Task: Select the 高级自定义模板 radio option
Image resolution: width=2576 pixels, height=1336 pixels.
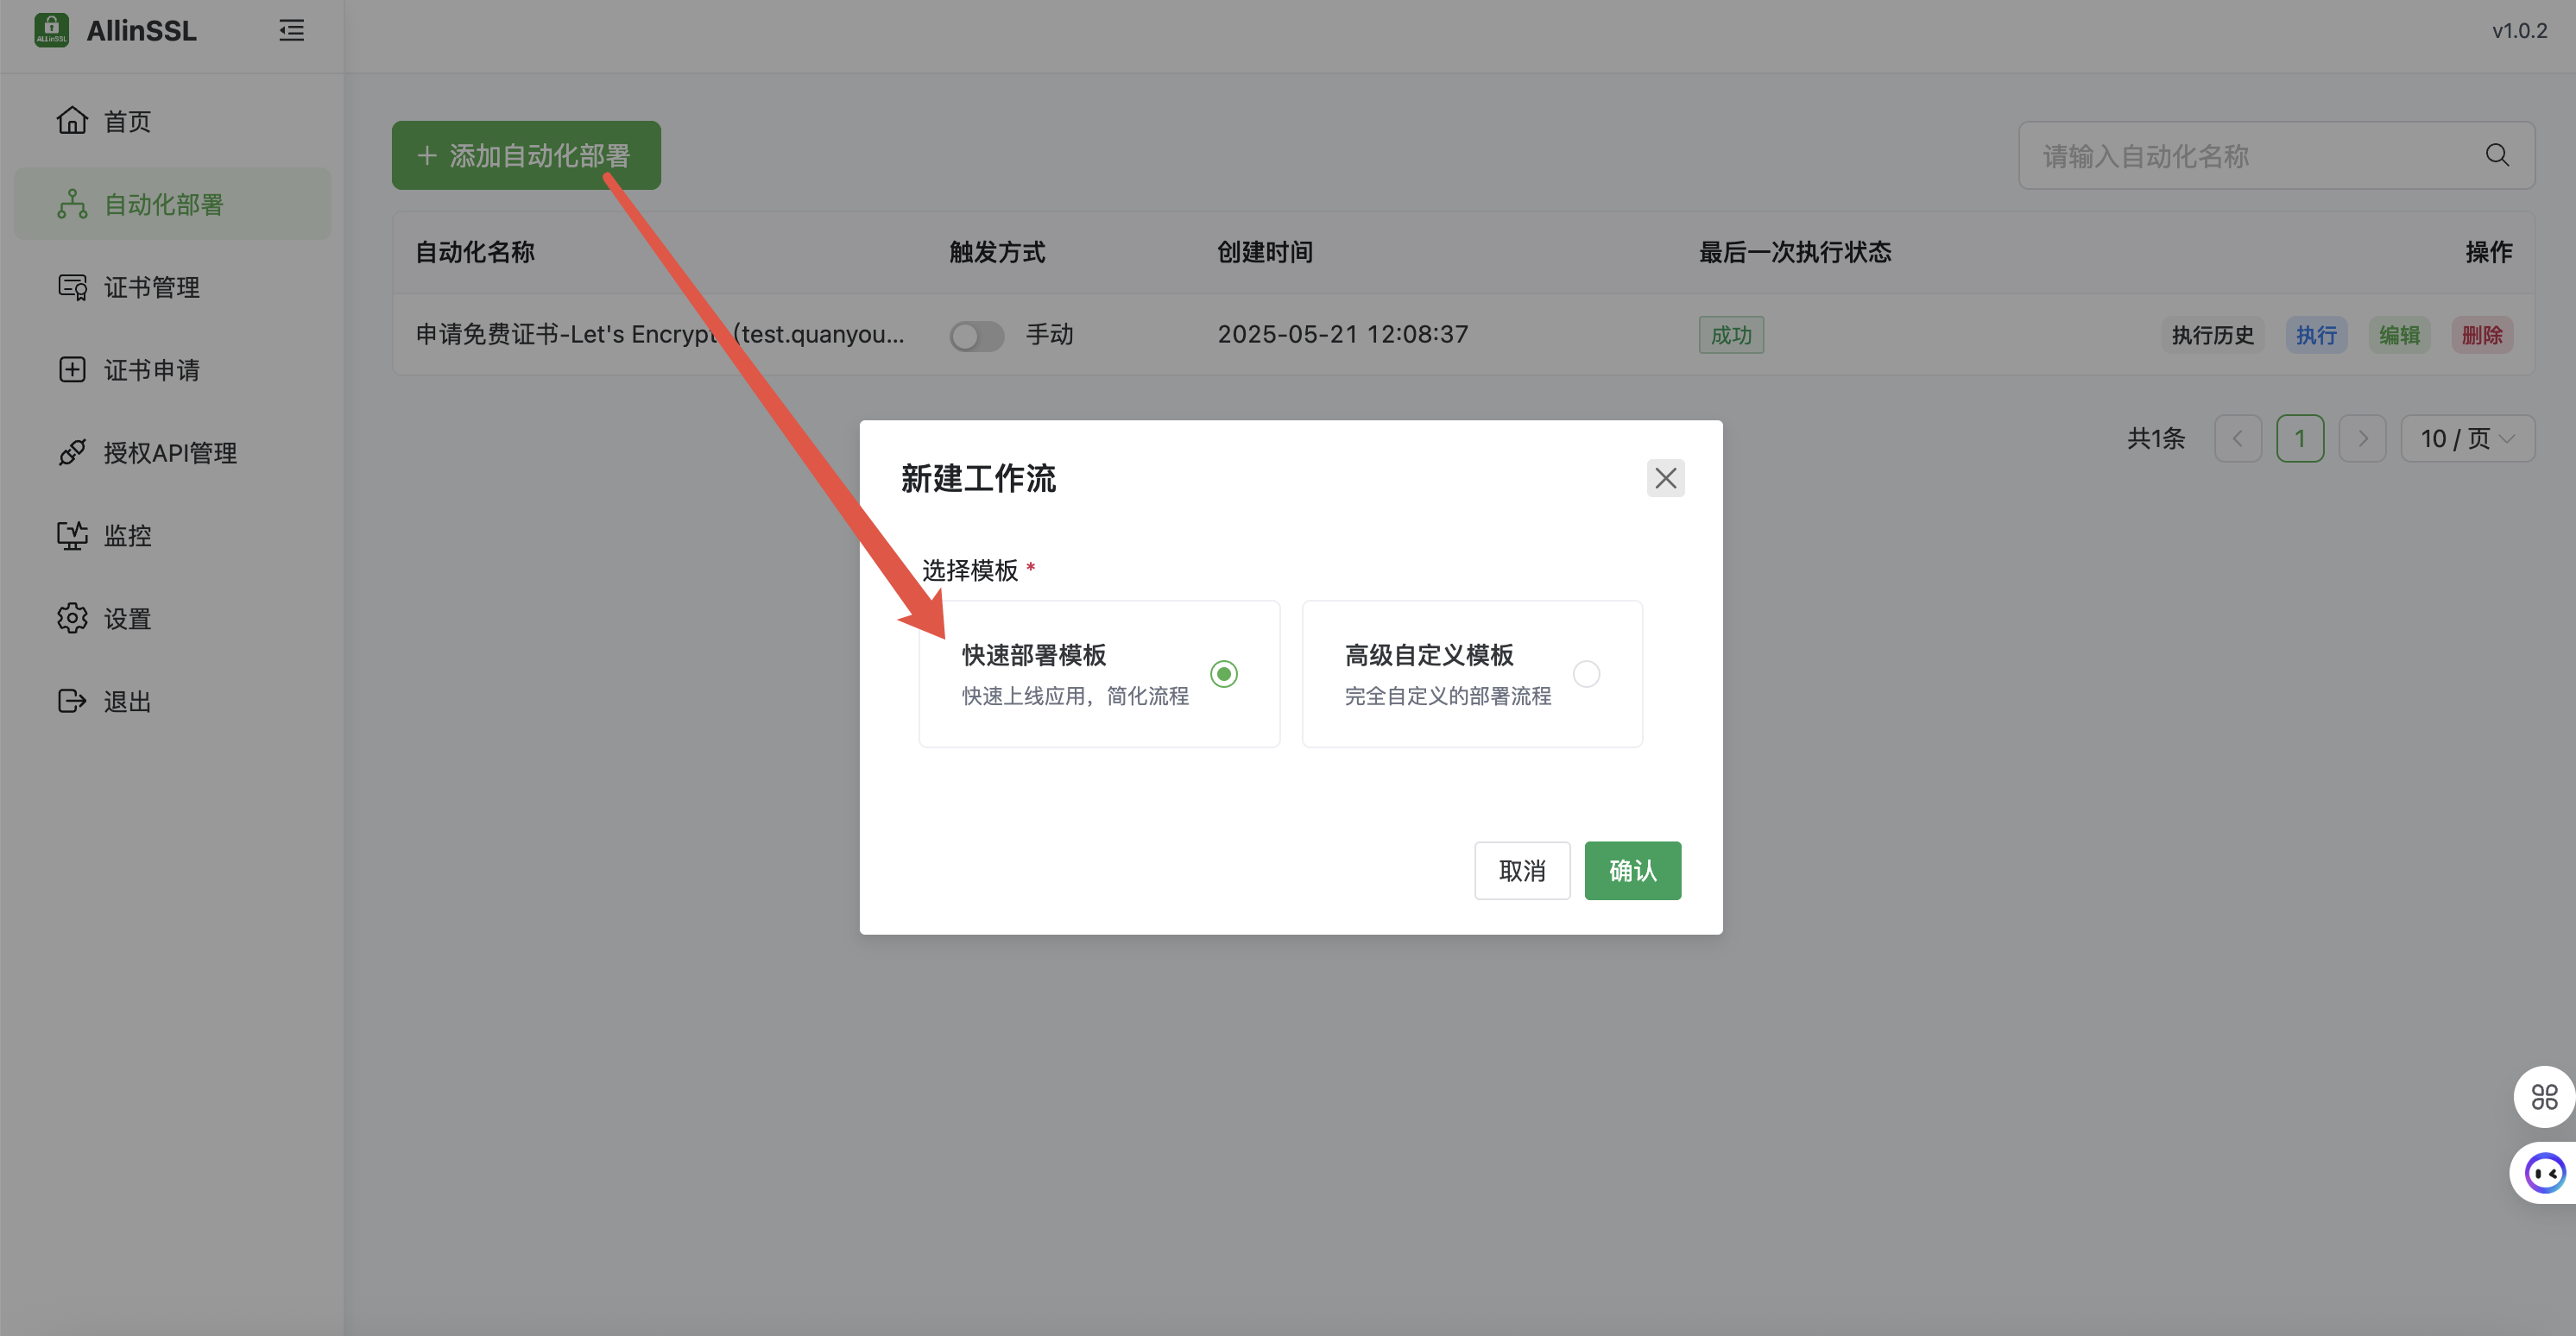Action: [1586, 674]
